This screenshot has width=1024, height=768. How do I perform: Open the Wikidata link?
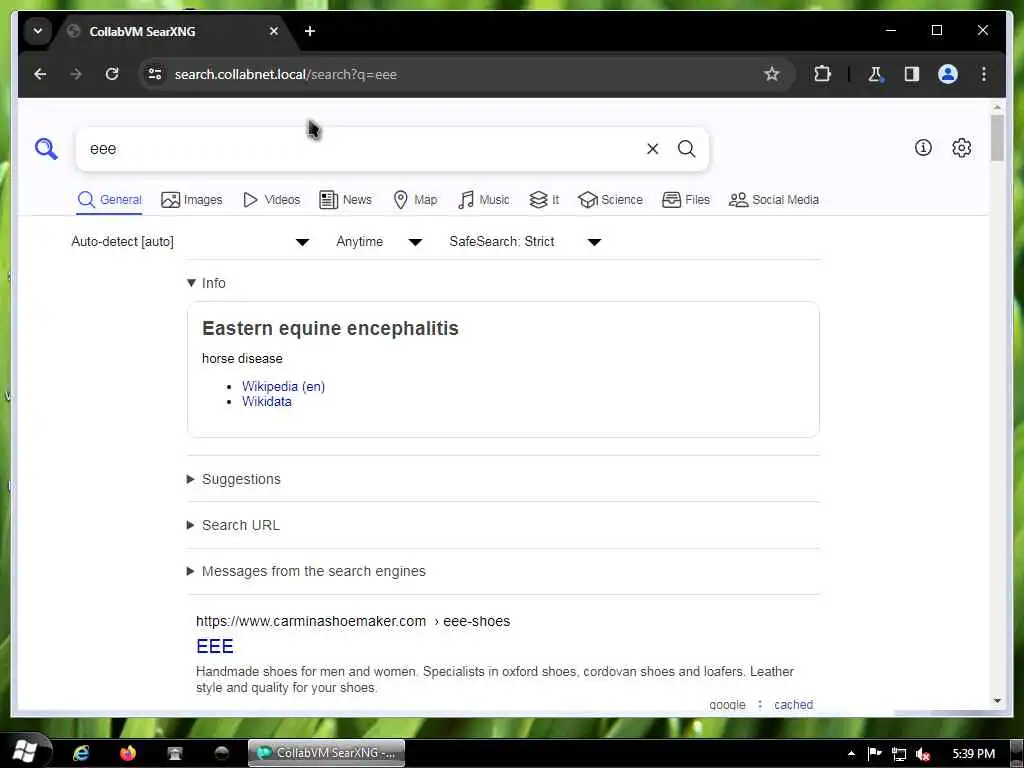coord(266,402)
